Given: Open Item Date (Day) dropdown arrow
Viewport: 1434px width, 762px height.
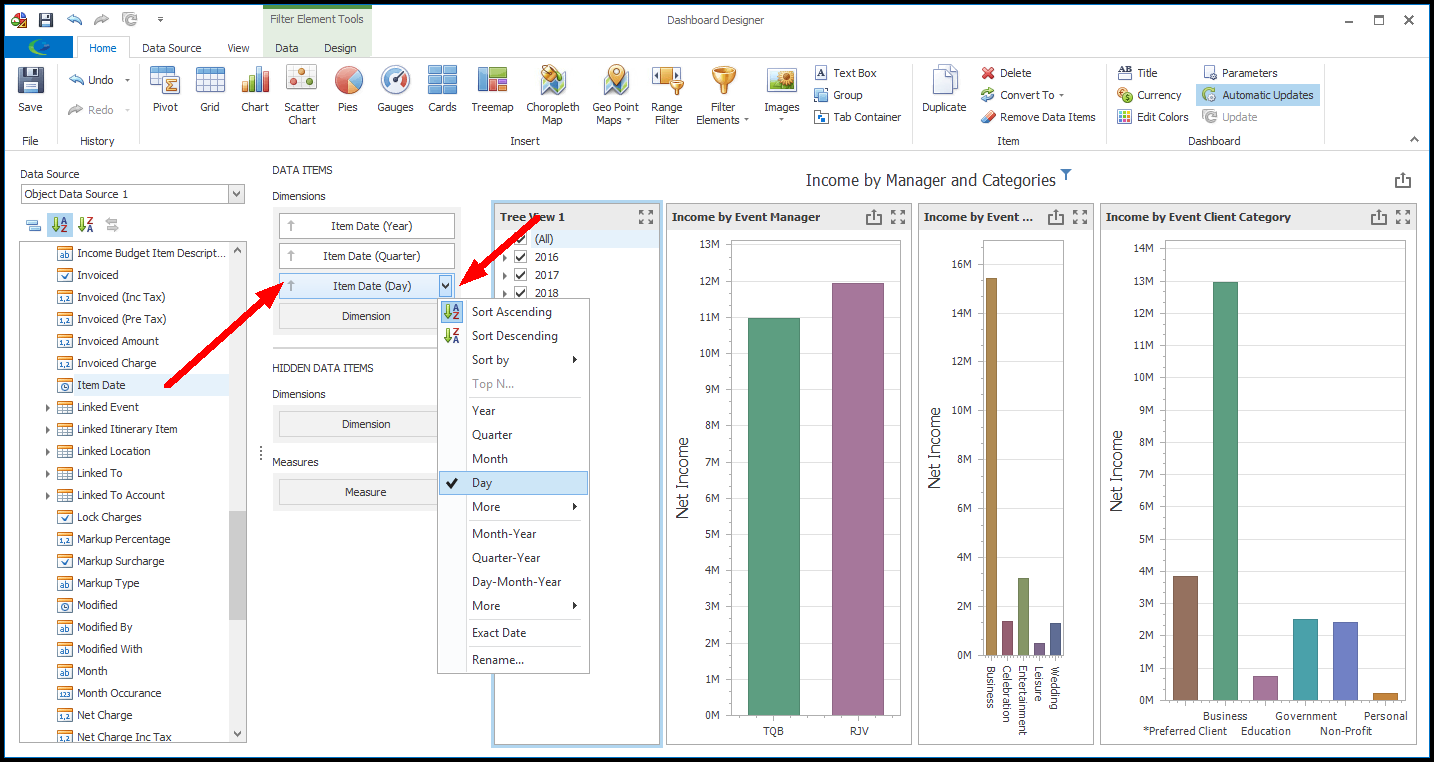Looking at the screenshot, I should pos(445,286).
